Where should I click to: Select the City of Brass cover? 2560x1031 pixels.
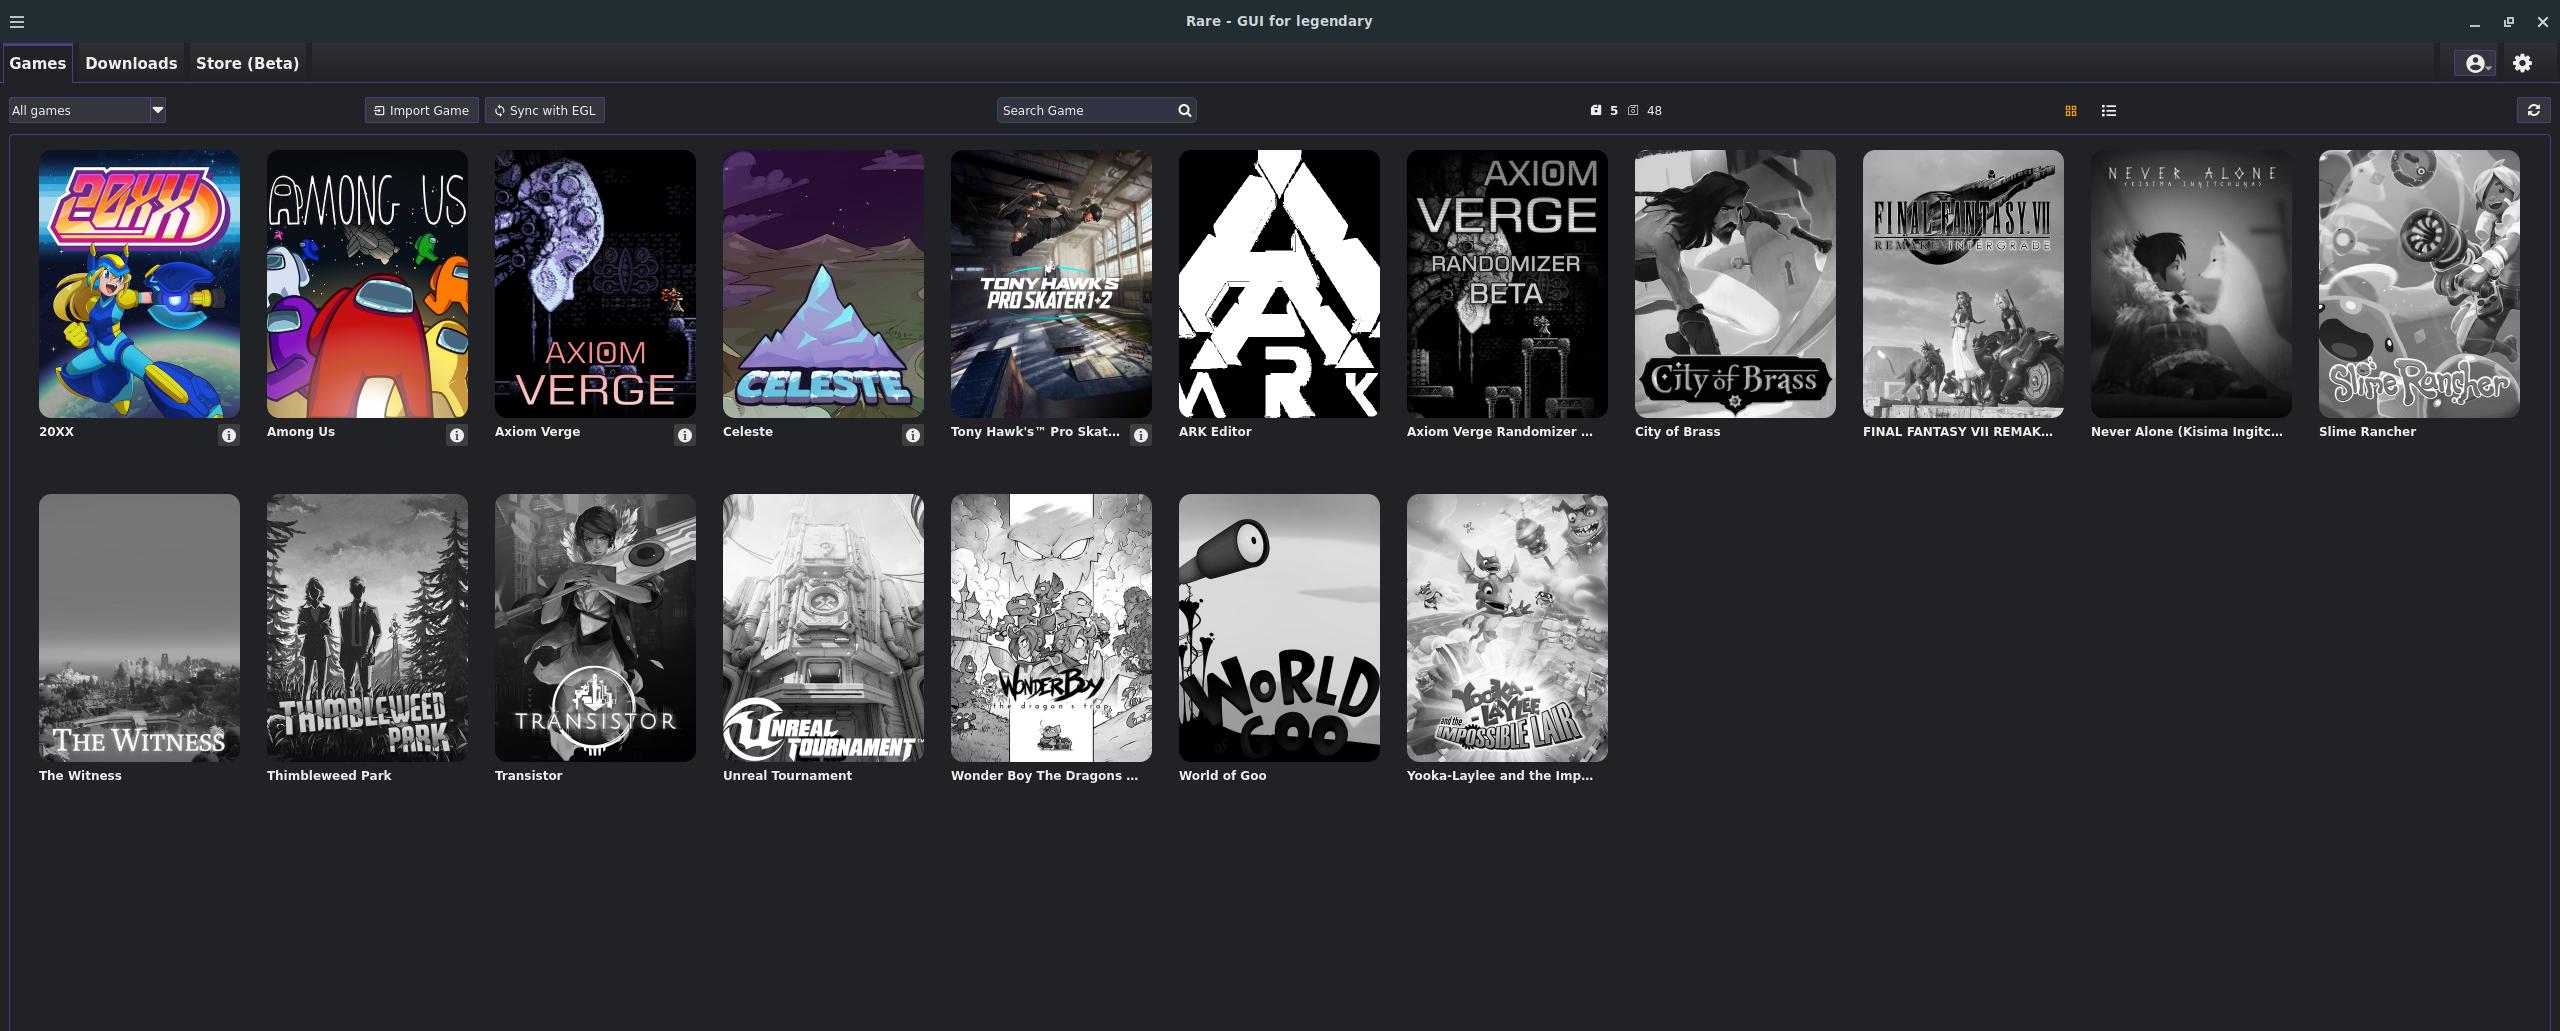click(x=1735, y=284)
